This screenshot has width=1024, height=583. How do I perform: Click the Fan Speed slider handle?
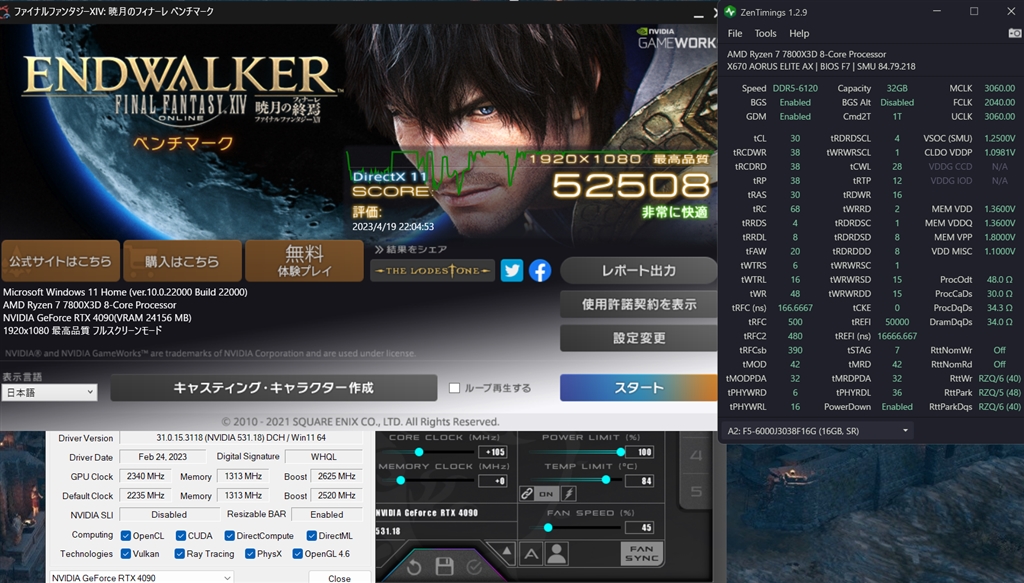[x=548, y=528]
